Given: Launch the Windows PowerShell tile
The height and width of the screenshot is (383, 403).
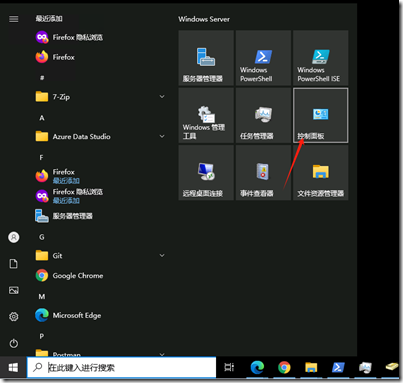Looking at the screenshot, I should tap(263, 58).
